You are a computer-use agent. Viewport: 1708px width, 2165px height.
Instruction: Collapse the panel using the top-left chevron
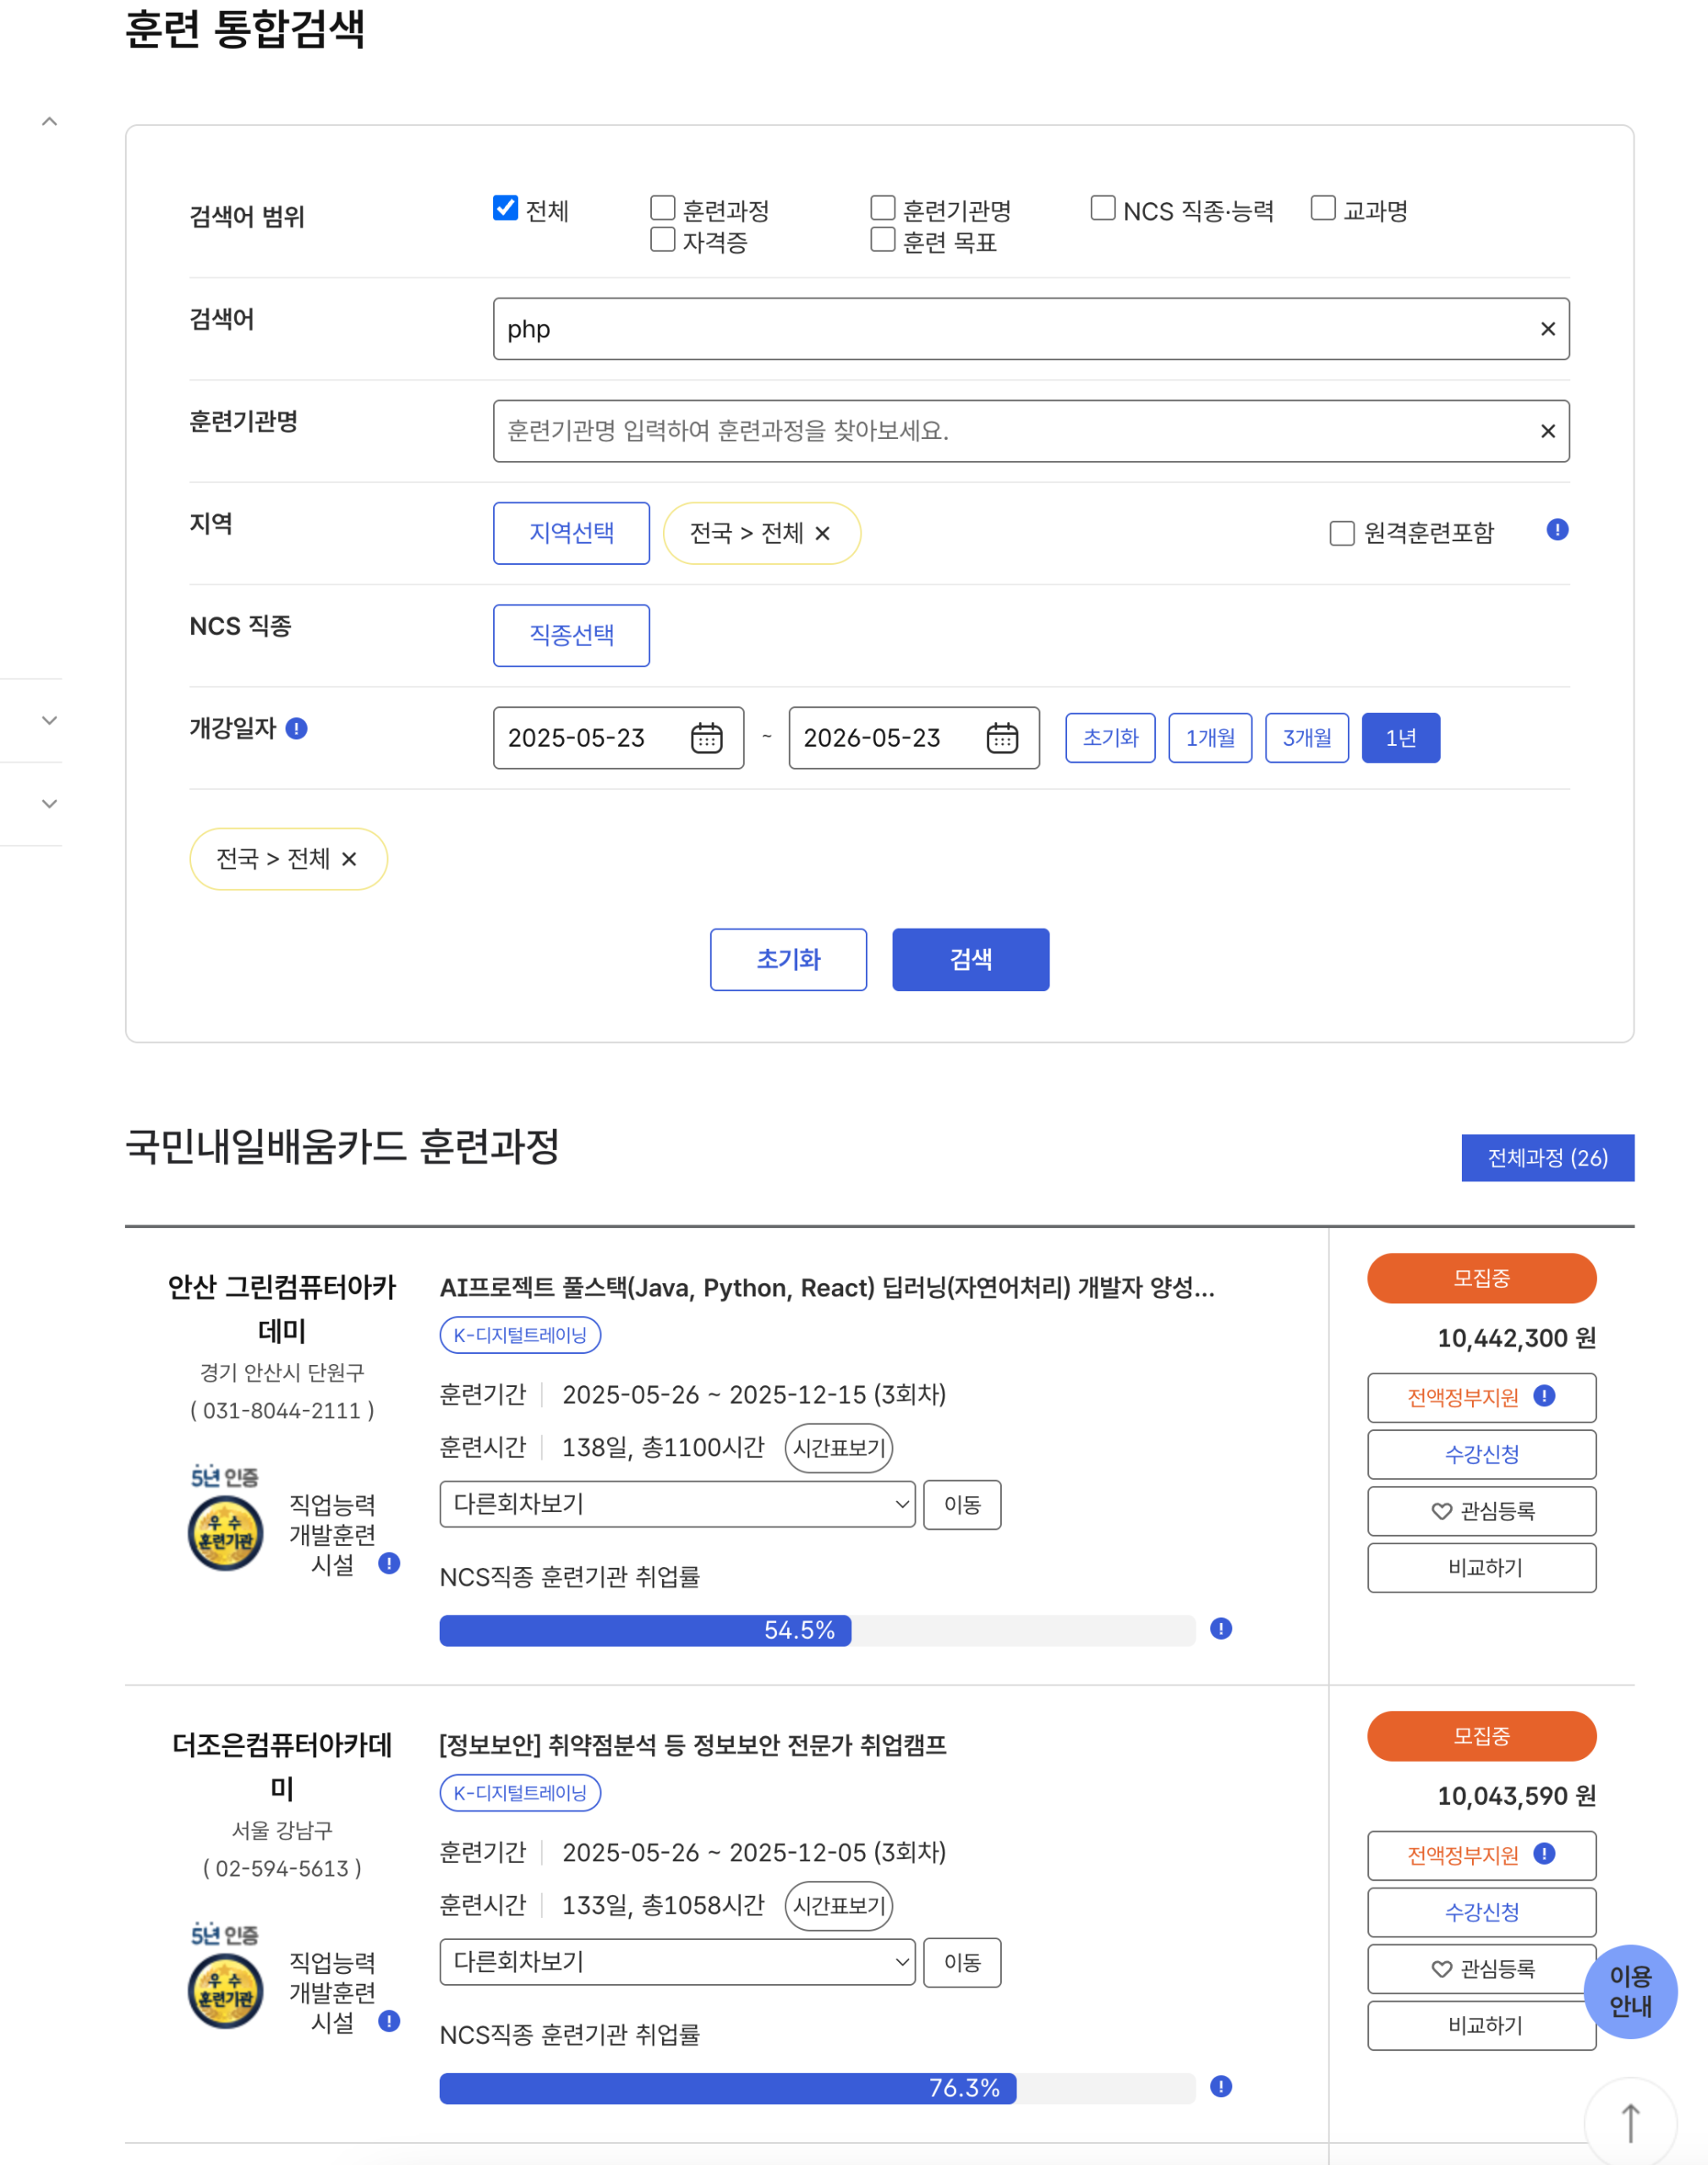(48, 120)
